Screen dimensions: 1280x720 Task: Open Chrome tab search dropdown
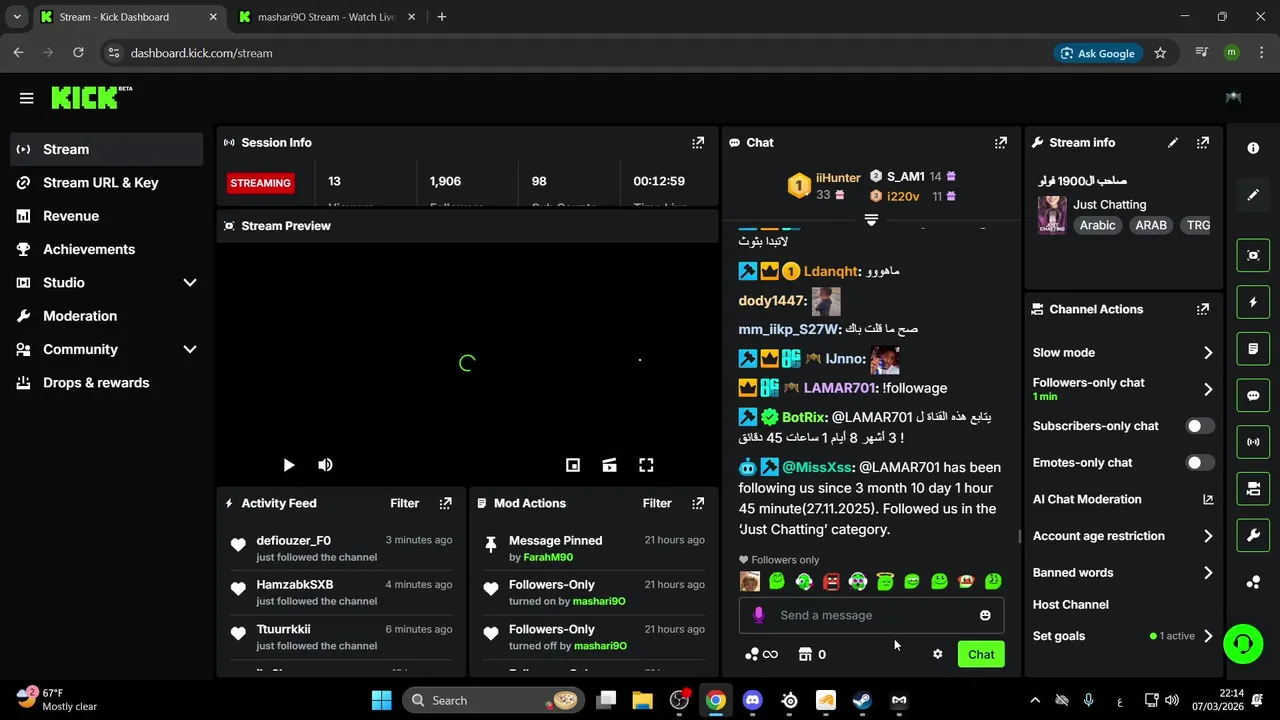[17, 17]
